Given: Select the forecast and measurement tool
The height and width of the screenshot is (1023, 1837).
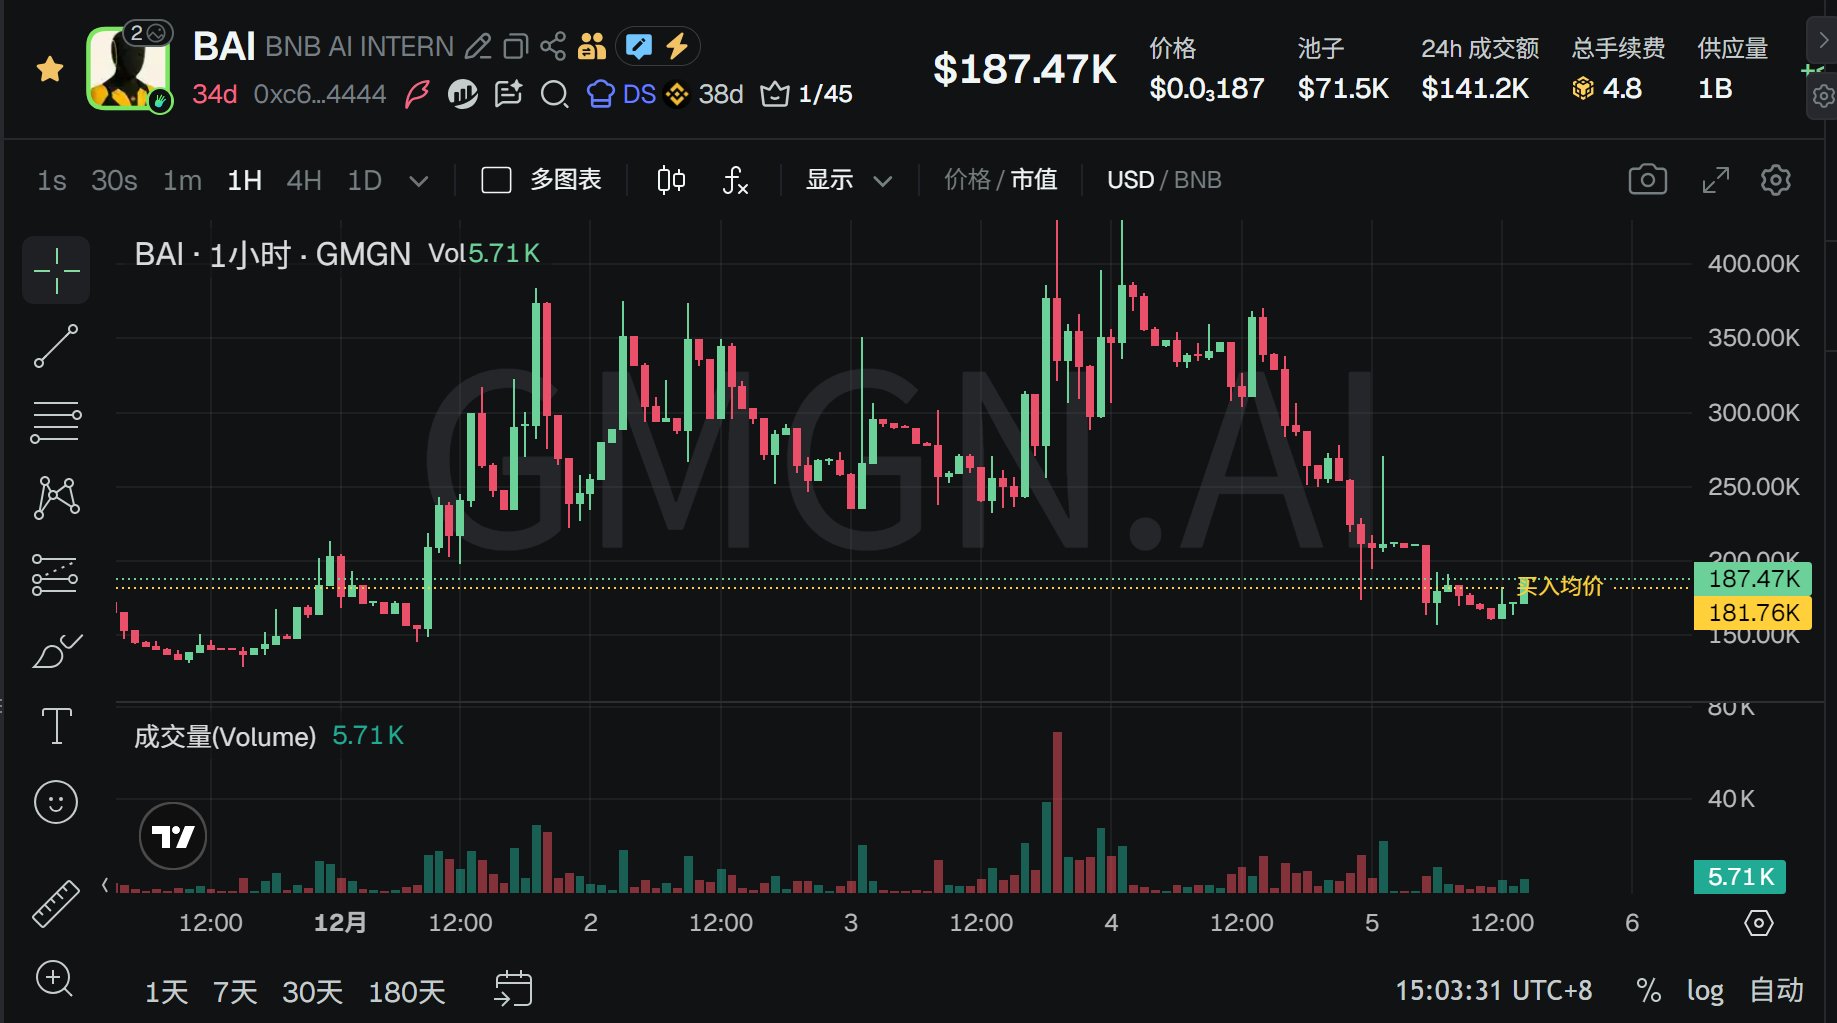Looking at the screenshot, I should pos(56,574).
